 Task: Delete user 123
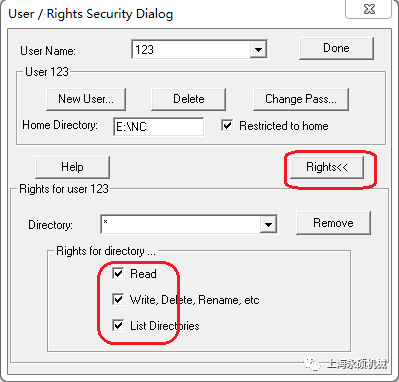click(x=189, y=99)
